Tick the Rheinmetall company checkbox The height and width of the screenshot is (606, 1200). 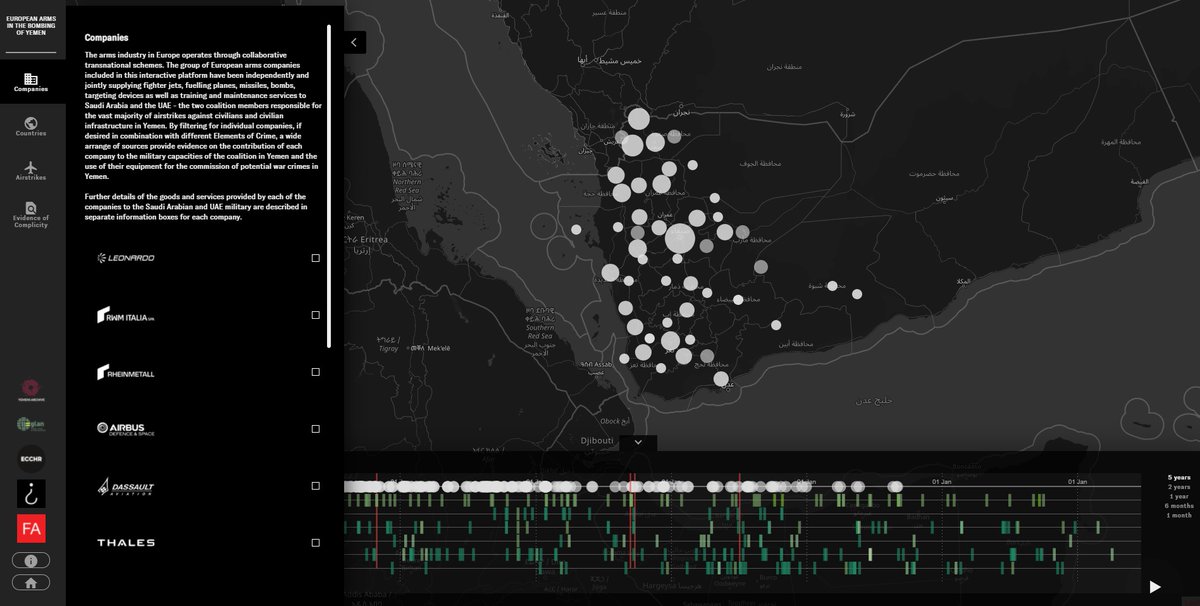click(x=316, y=372)
